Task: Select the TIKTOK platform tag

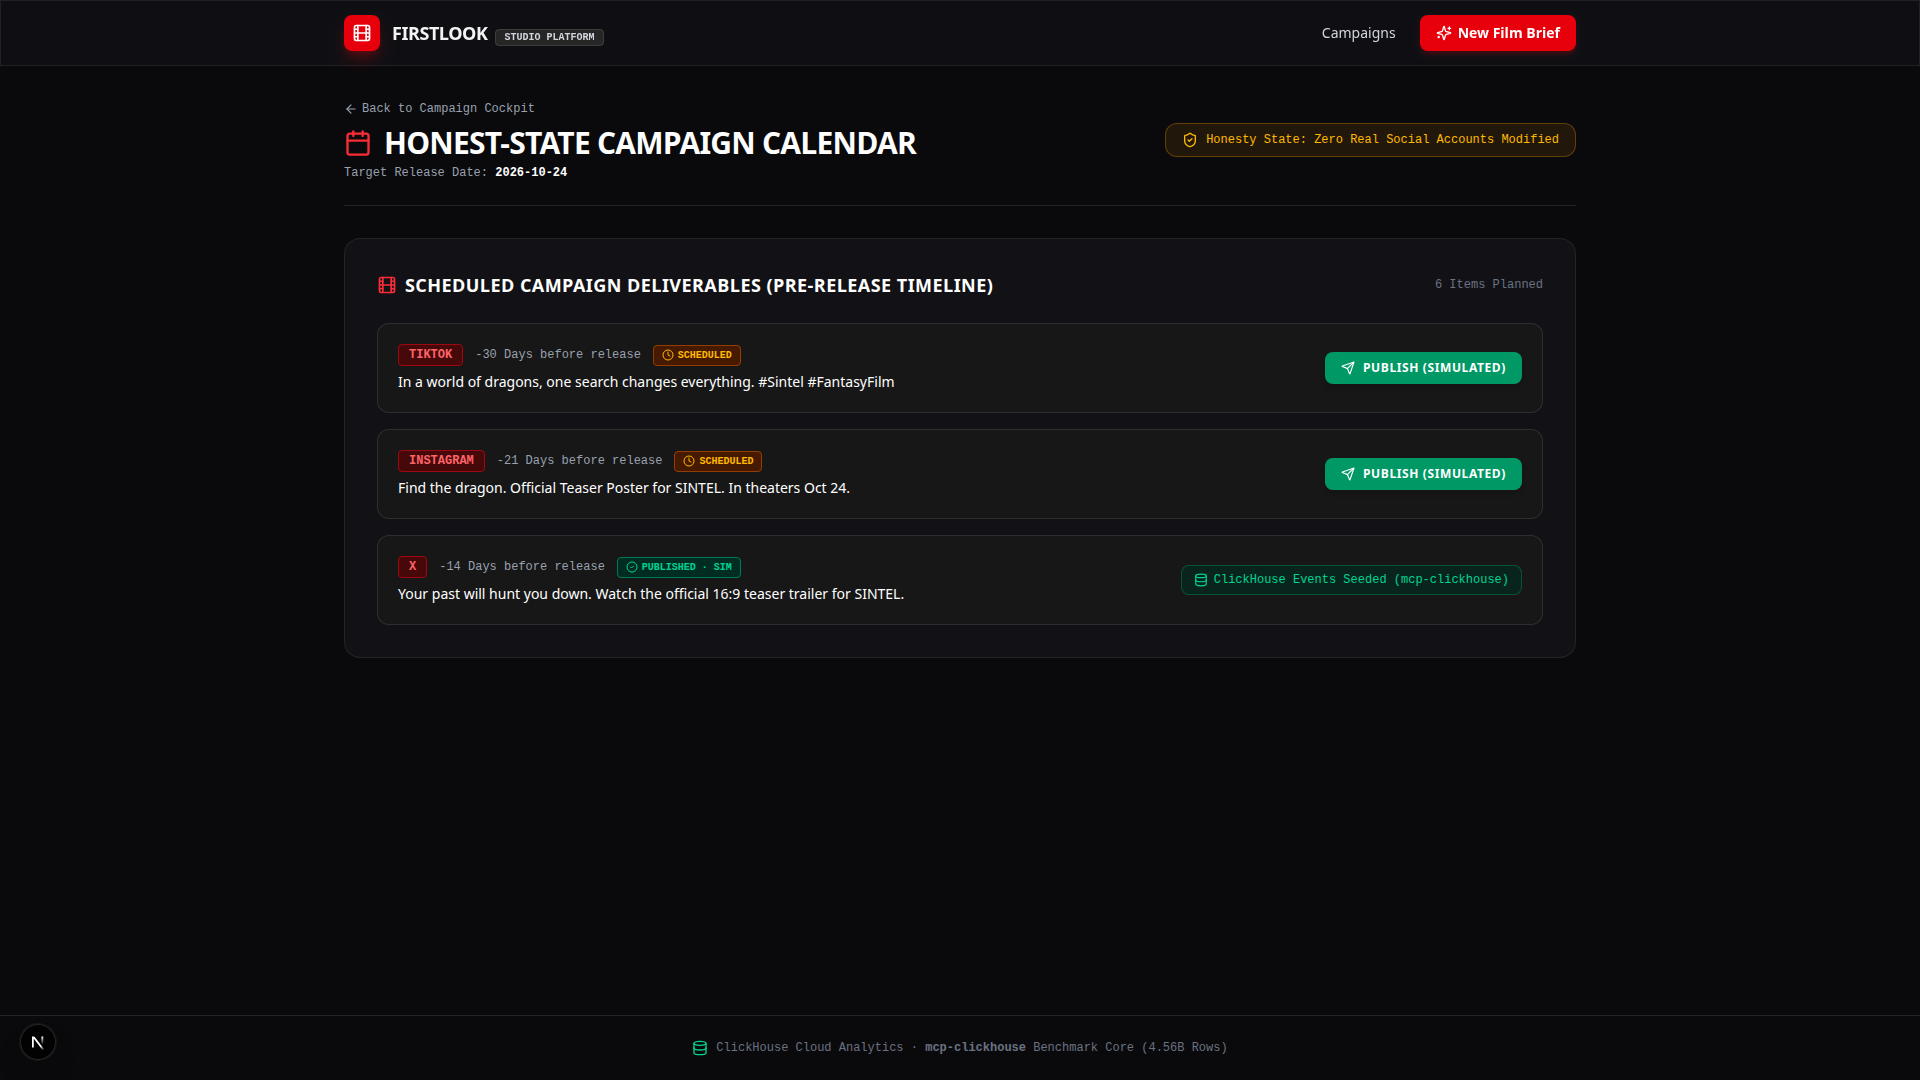Action: pyautogui.click(x=430, y=355)
